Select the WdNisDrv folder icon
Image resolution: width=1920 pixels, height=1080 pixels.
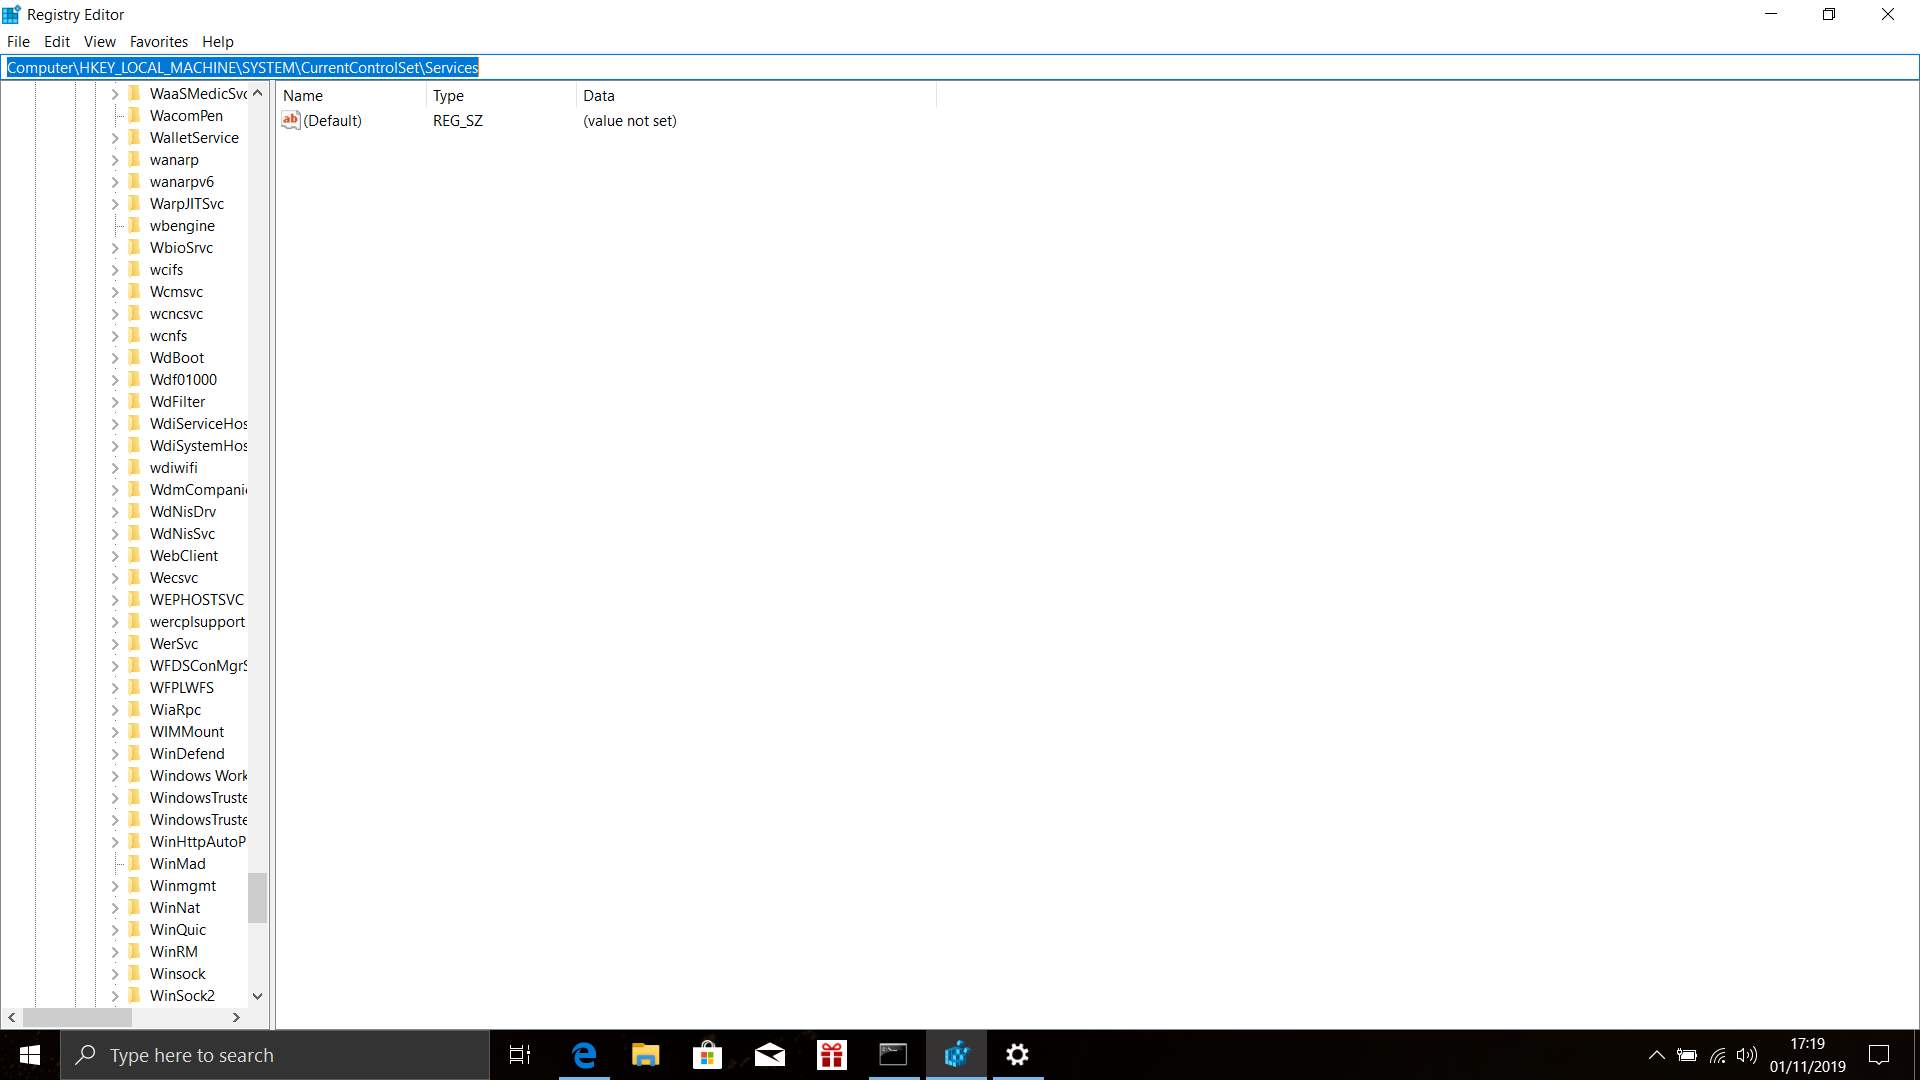pos(135,511)
